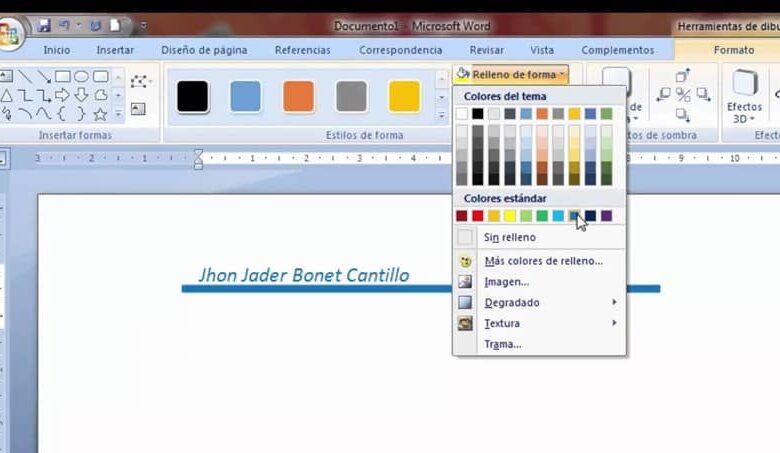Image resolution: width=780 pixels, height=453 pixels.
Task: Select the Right arrow block shape
Action: click(63, 95)
